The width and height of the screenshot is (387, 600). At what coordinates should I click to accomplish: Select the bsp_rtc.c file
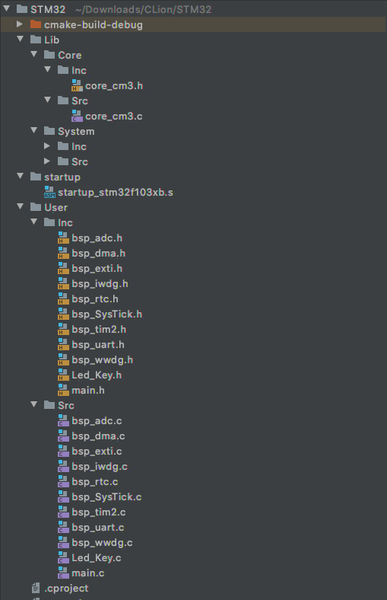pos(95,482)
